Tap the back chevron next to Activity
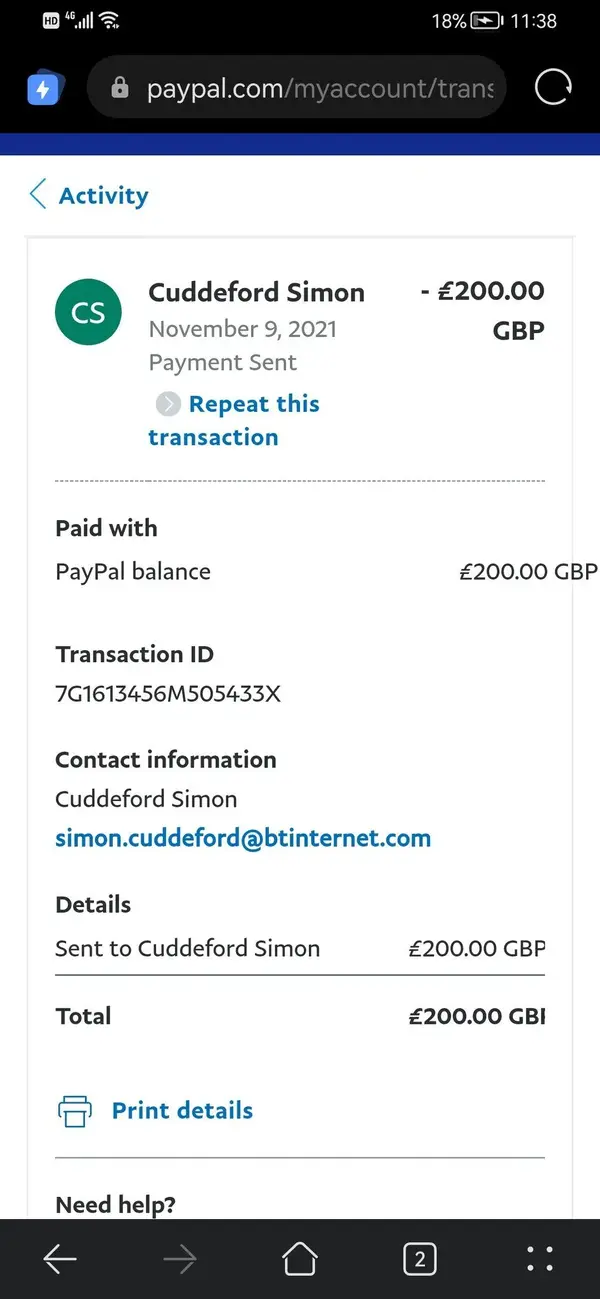Viewport: 600px width, 1299px height. (x=38, y=194)
